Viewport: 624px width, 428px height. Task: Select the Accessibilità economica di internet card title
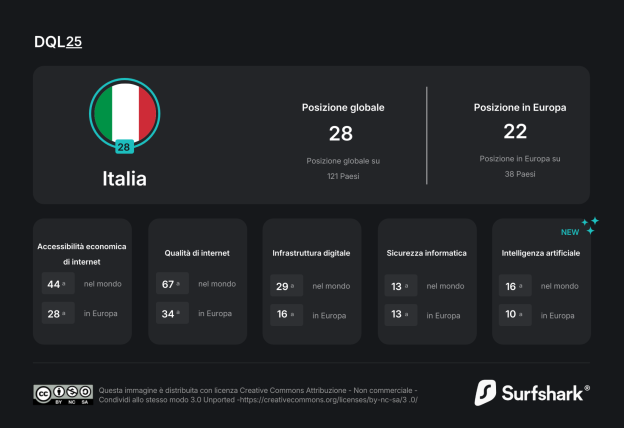[84, 253]
